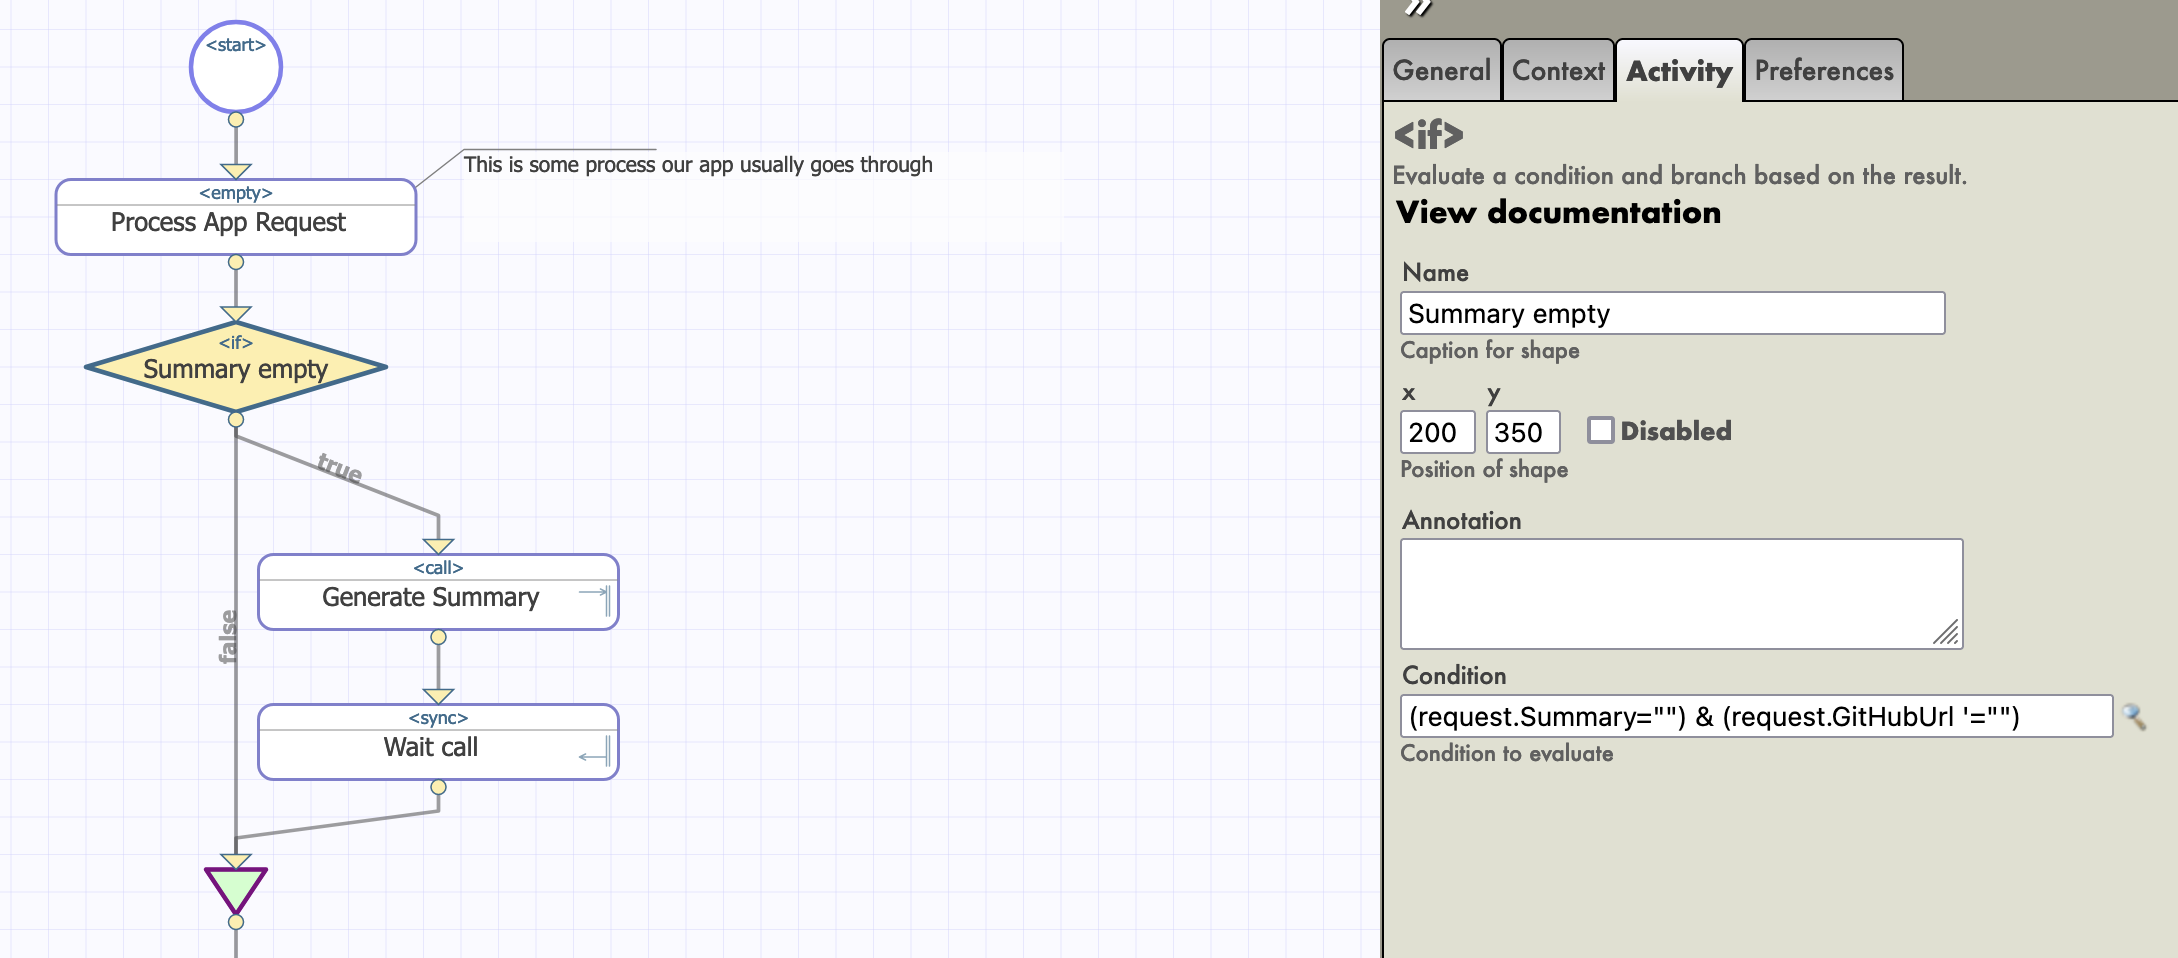Click the call arrow icon in Generate Summary

coord(595,597)
